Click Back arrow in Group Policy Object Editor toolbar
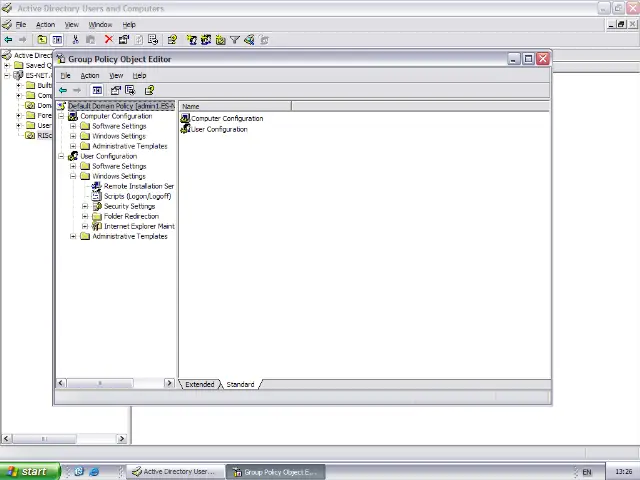The width and height of the screenshot is (640, 480). 63,90
